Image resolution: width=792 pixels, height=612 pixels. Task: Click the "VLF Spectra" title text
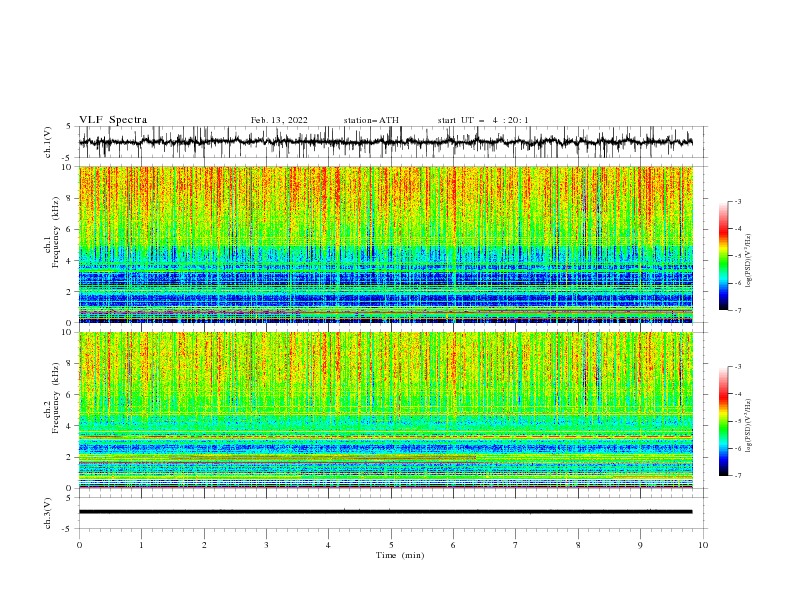(113, 120)
